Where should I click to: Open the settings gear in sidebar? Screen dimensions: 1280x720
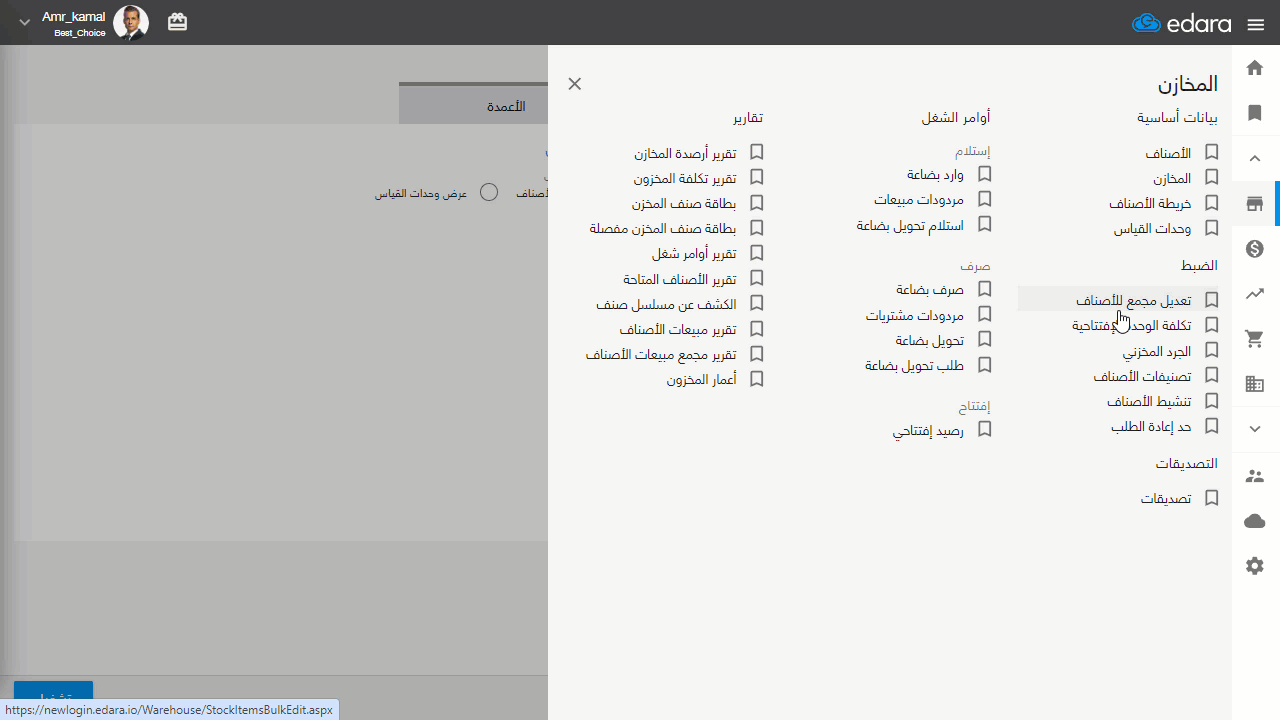click(1255, 566)
